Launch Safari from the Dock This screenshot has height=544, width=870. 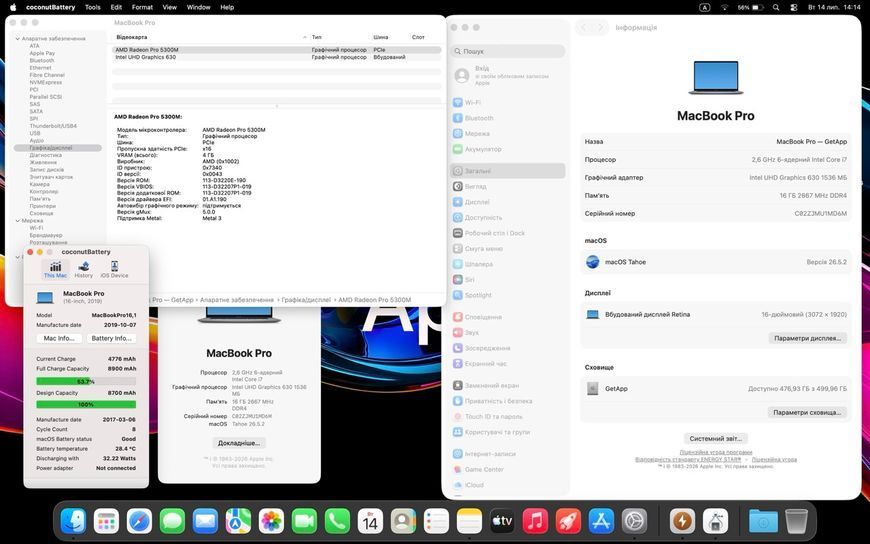139,521
